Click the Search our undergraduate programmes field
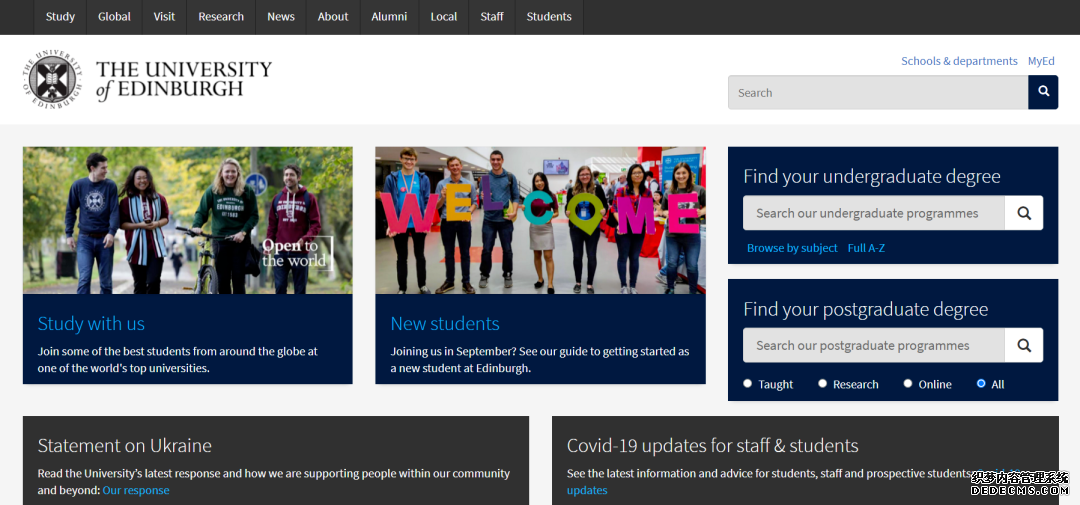The image size is (1080, 505). (873, 213)
